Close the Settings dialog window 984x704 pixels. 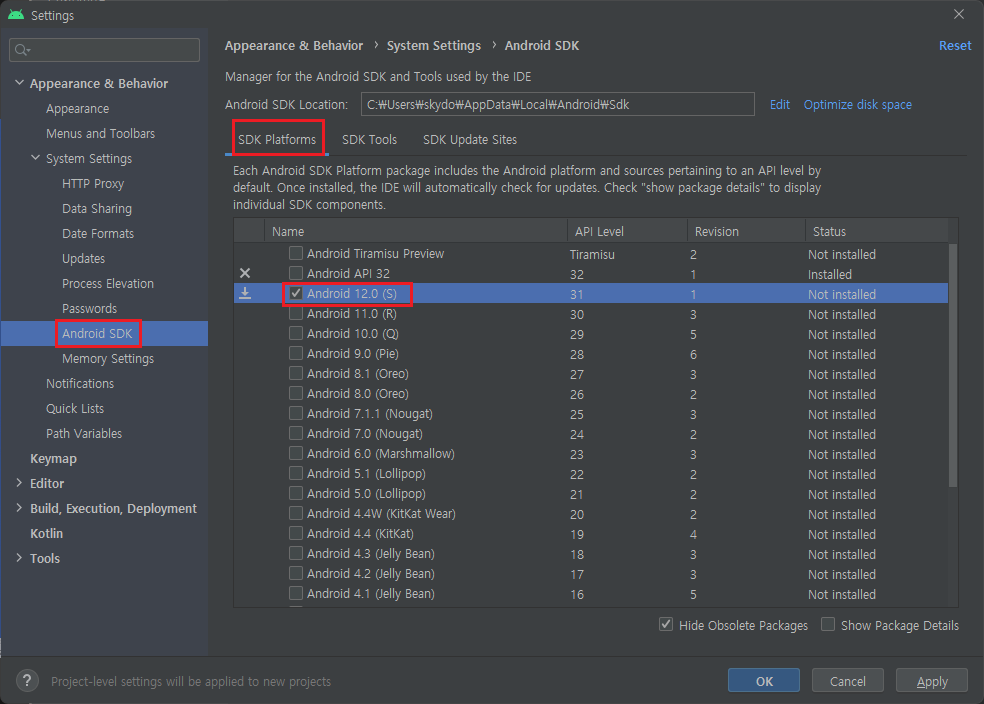click(x=959, y=14)
